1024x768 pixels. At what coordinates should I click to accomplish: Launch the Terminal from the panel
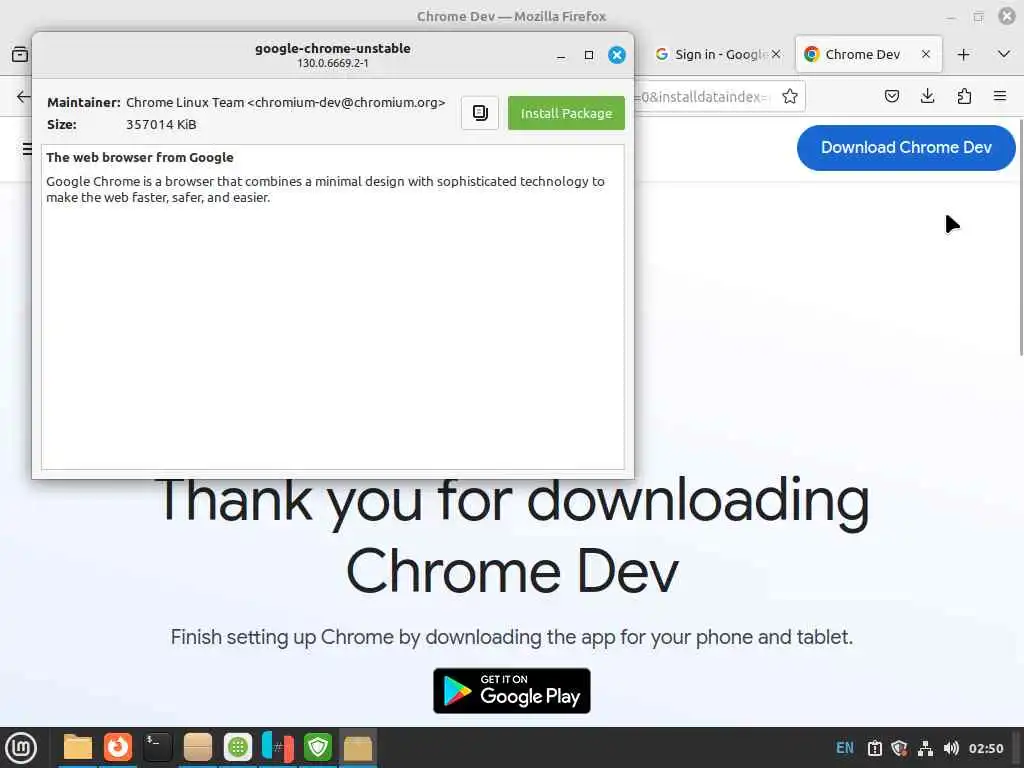click(157, 747)
